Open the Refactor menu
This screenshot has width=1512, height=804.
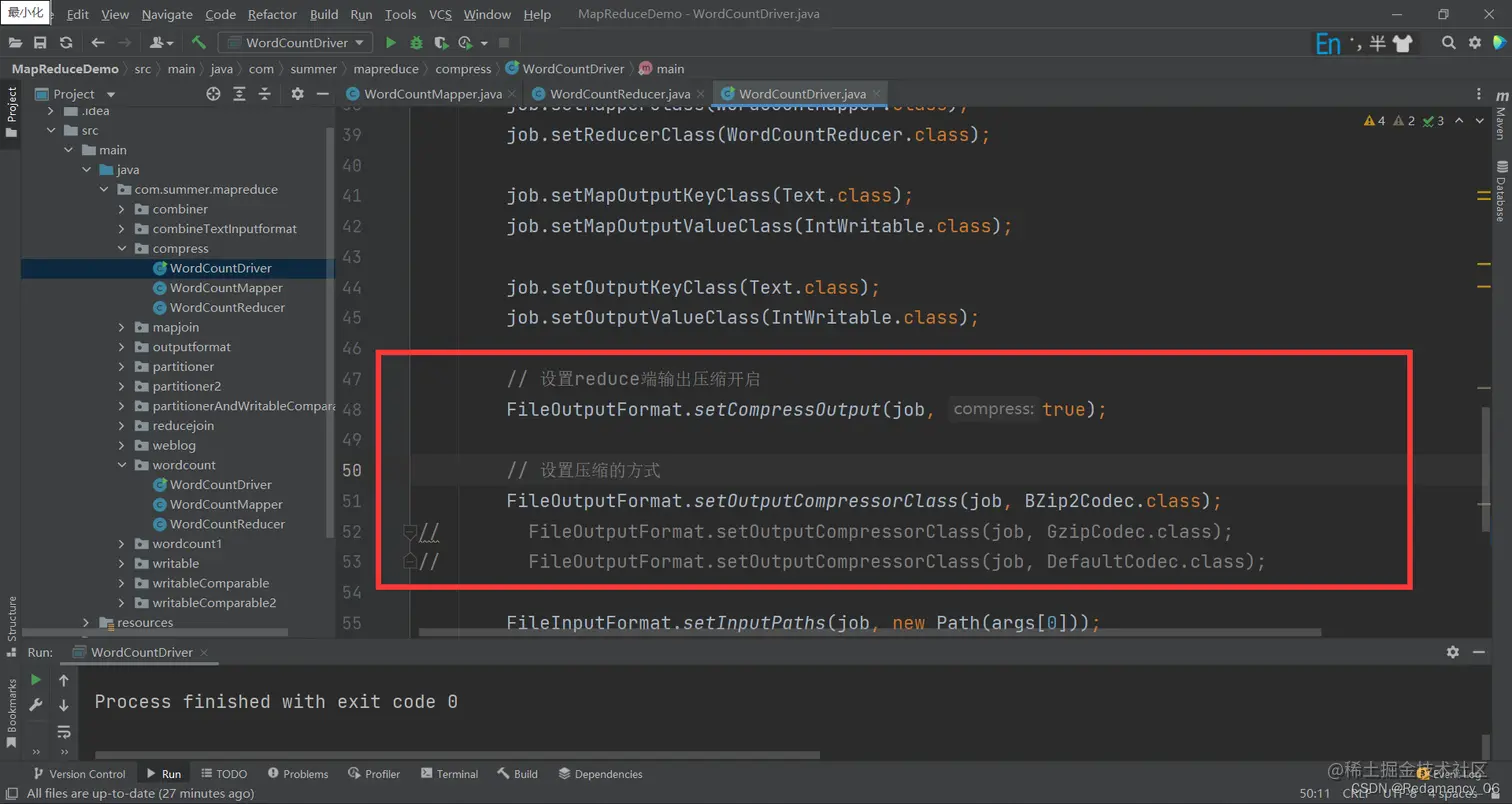click(272, 15)
